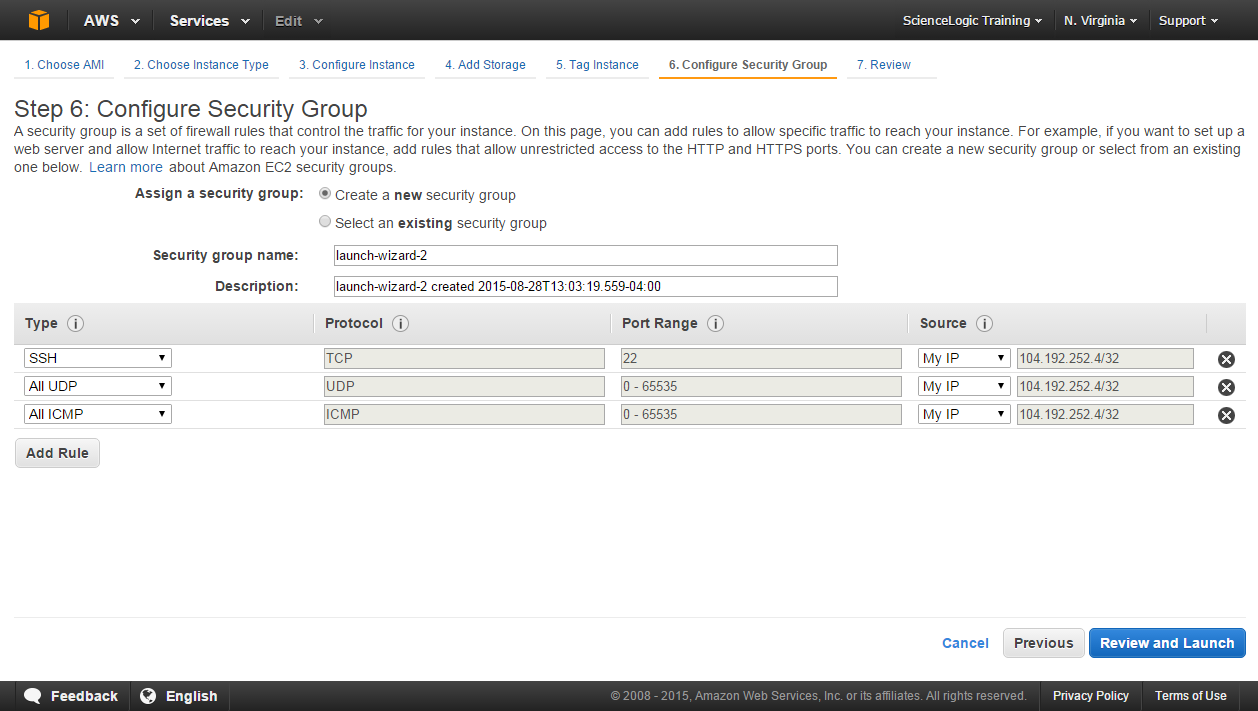Image resolution: width=1258 pixels, height=711 pixels.
Task: Select the Create a new security group radio button
Action: point(324,193)
